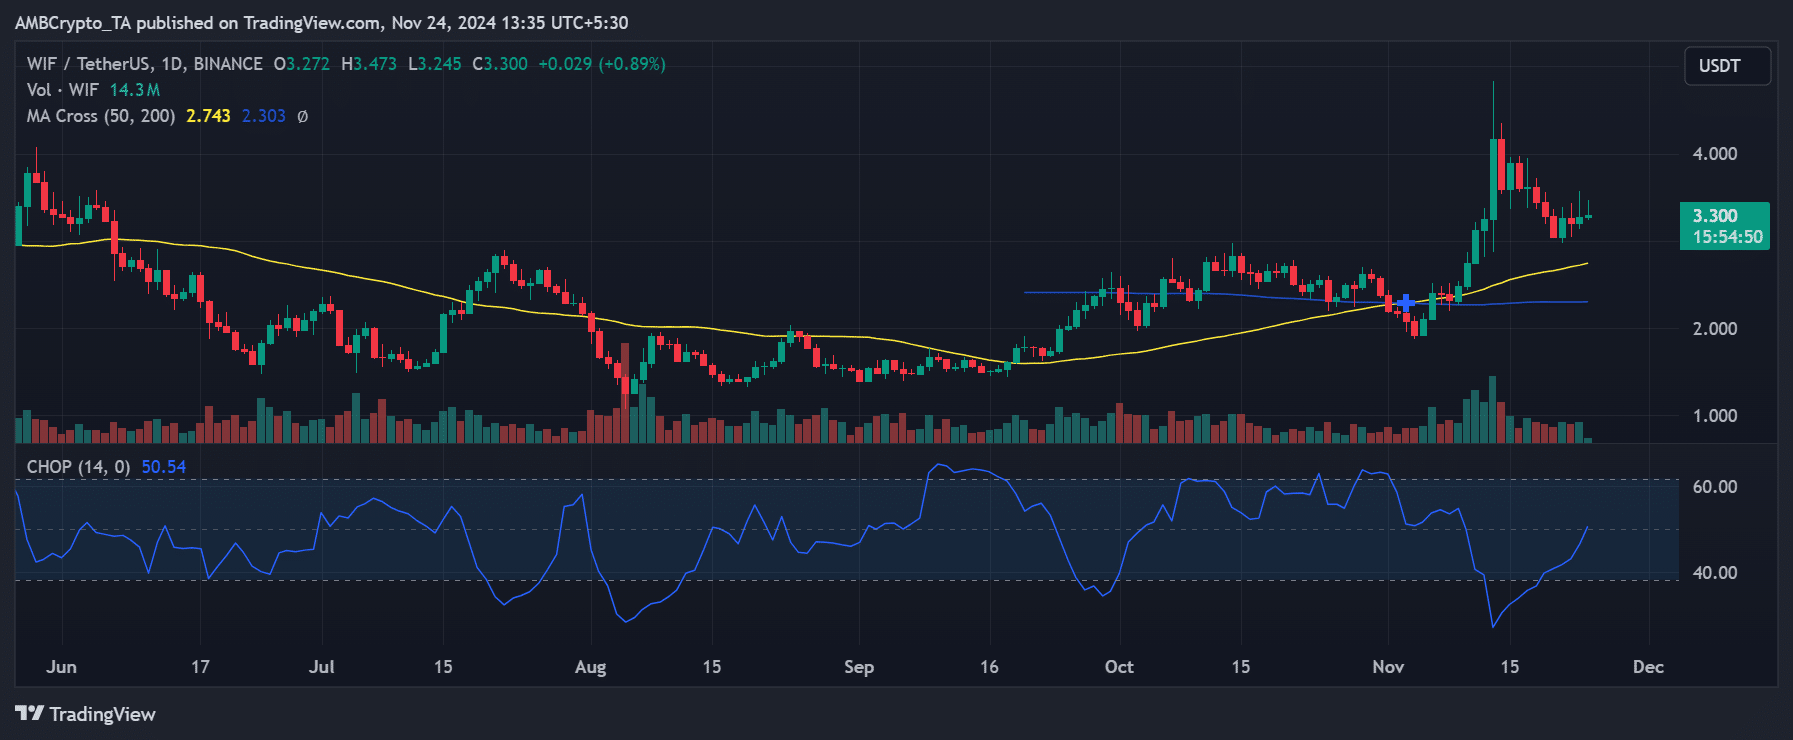Screen dimensions: 1793x740
Task: Click the 2.000 price axis label
Action: click(x=1714, y=329)
